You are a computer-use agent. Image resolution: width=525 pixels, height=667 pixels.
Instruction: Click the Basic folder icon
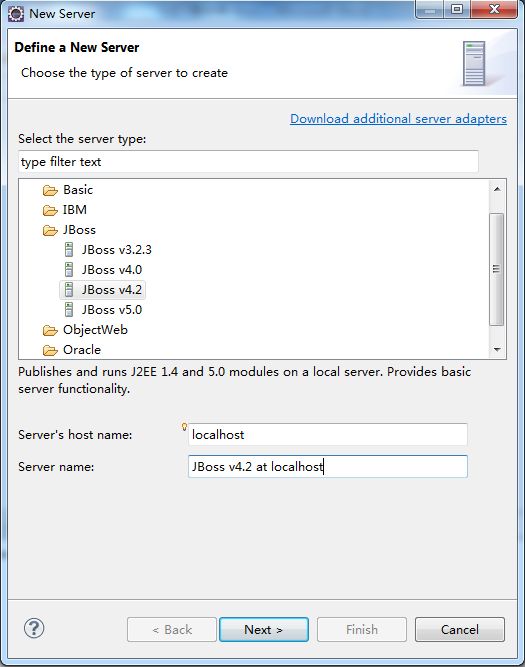pos(50,190)
